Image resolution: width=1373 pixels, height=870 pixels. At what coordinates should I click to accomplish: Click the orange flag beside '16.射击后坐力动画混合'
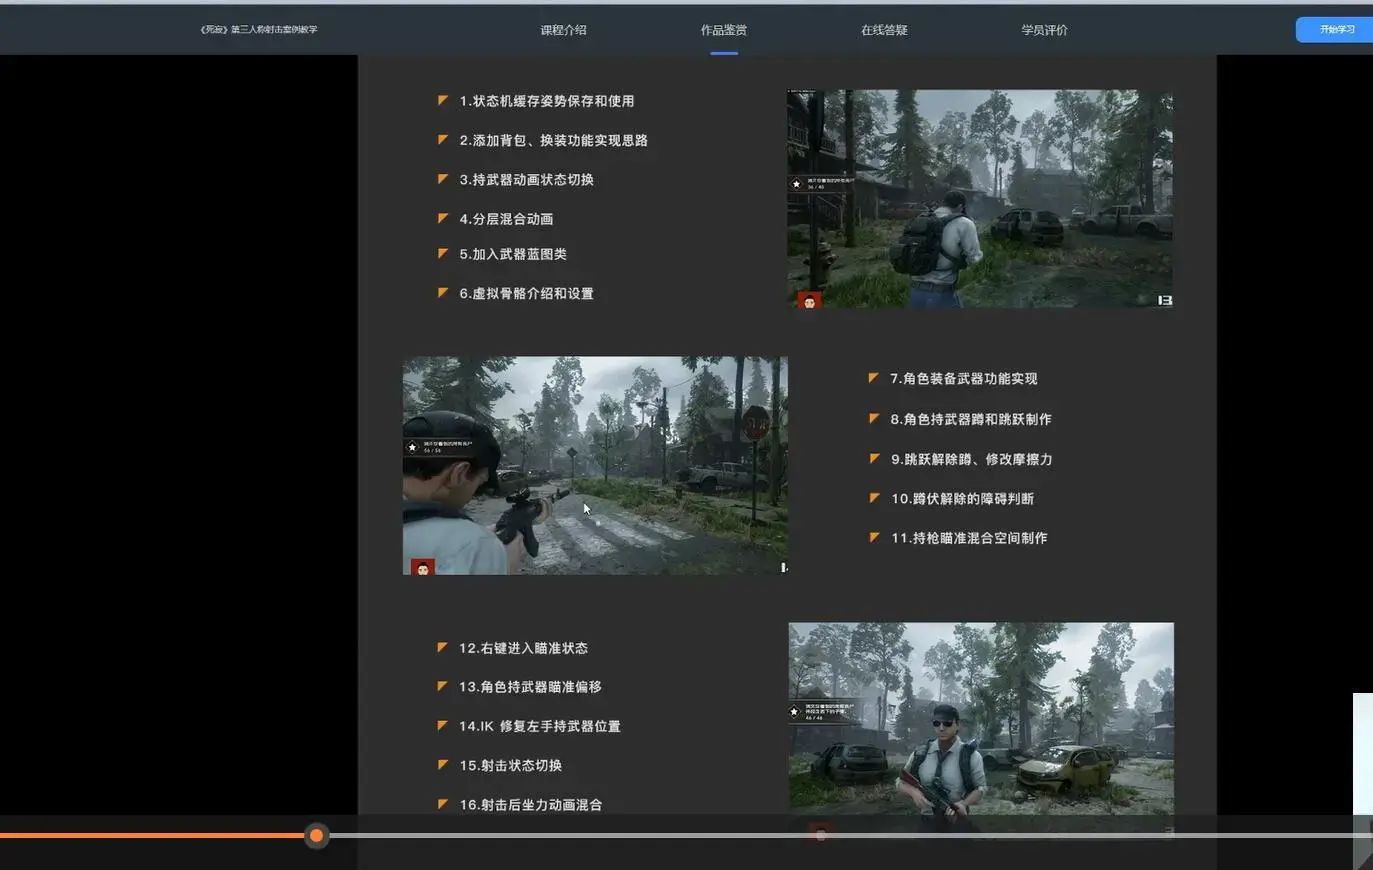[443, 803]
